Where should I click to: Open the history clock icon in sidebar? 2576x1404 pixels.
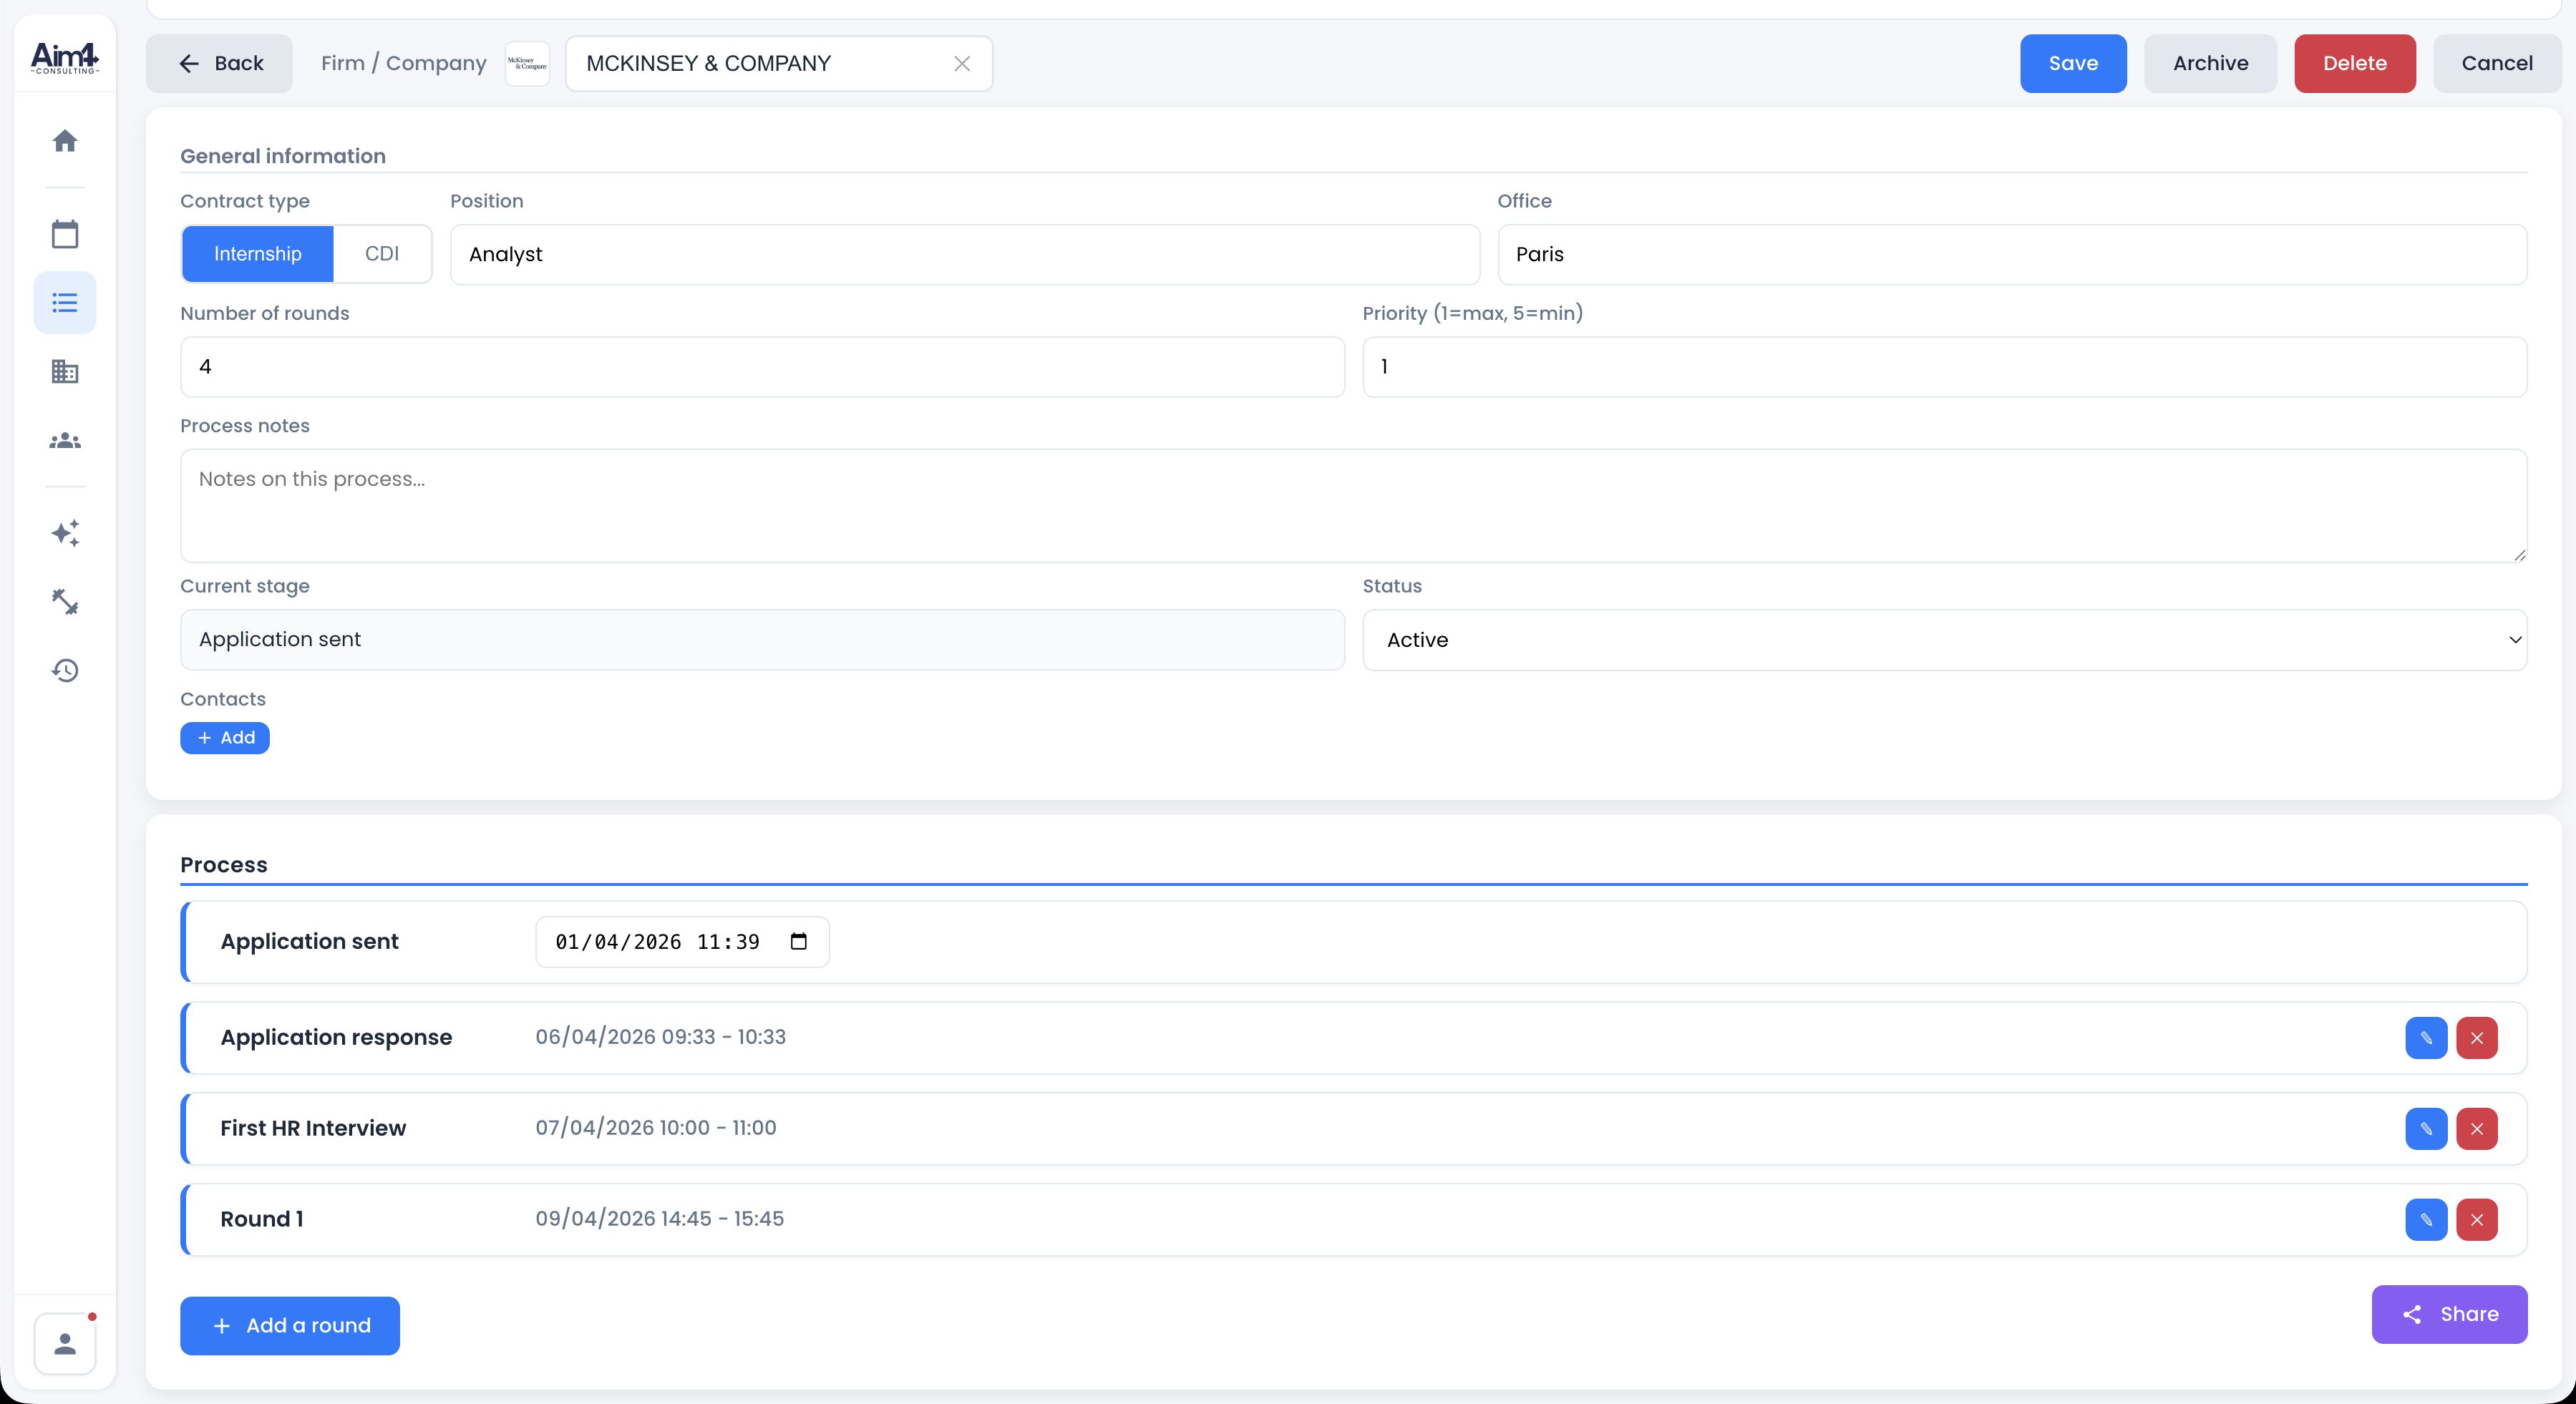tap(65, 670)
